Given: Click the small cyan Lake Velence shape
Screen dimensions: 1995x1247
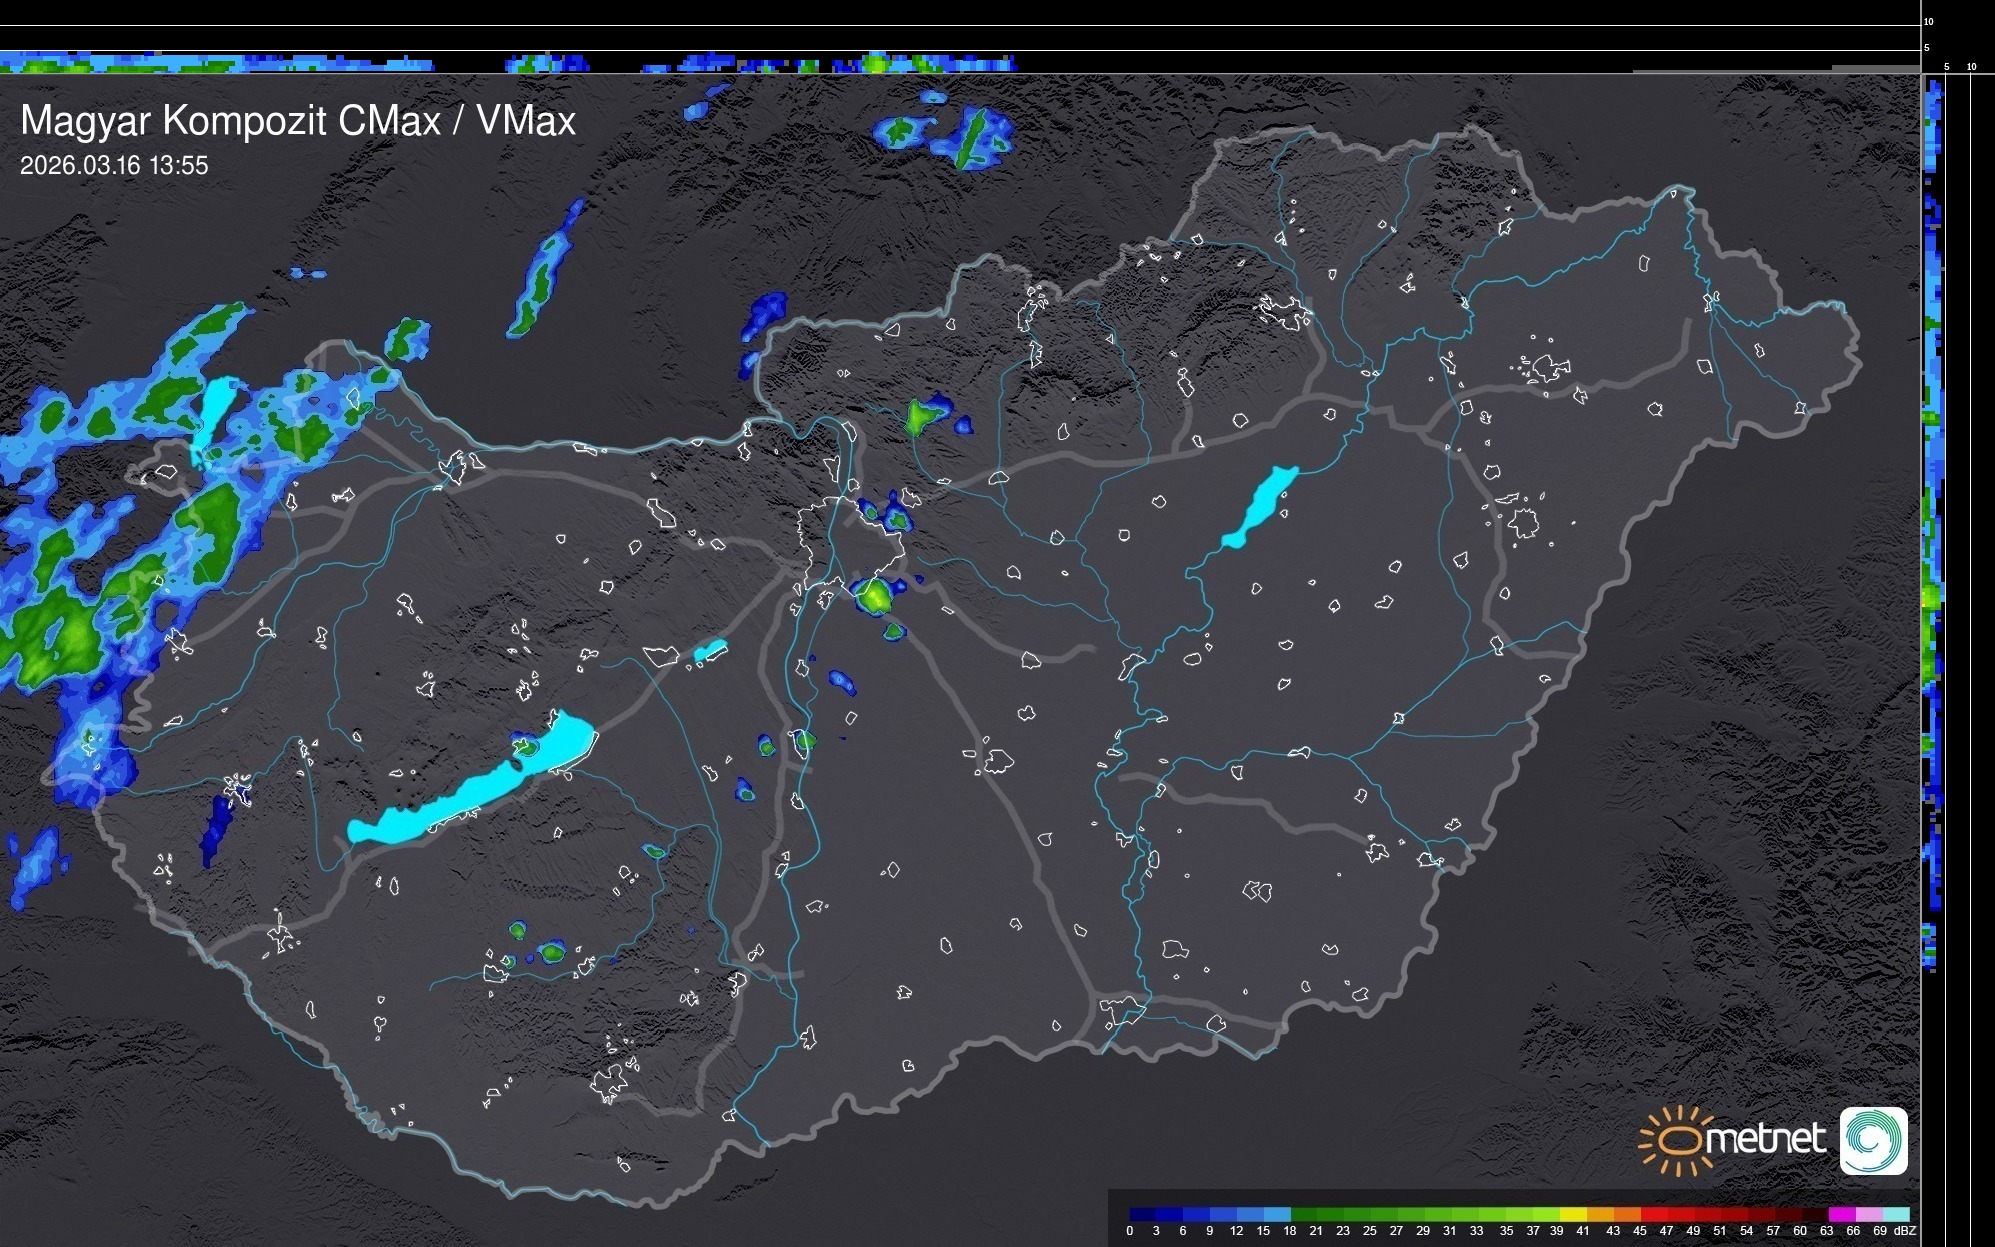Looking at the screenshot, I should click(x=710, y=651).
